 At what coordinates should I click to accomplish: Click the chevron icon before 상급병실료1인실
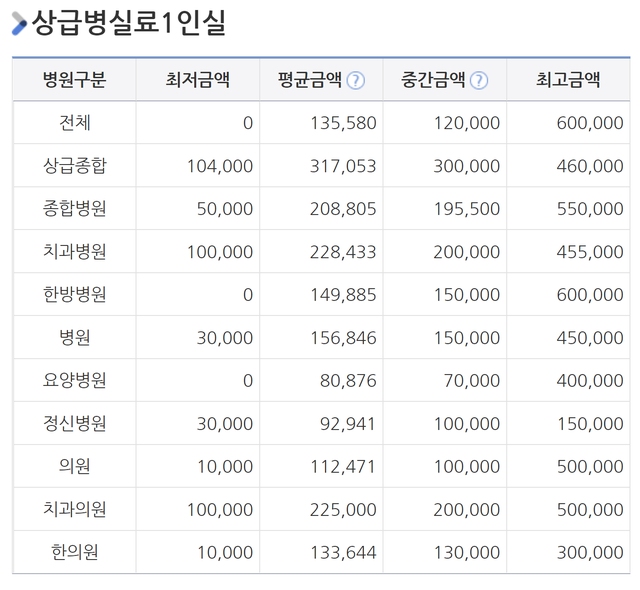[x=19, y=24]
